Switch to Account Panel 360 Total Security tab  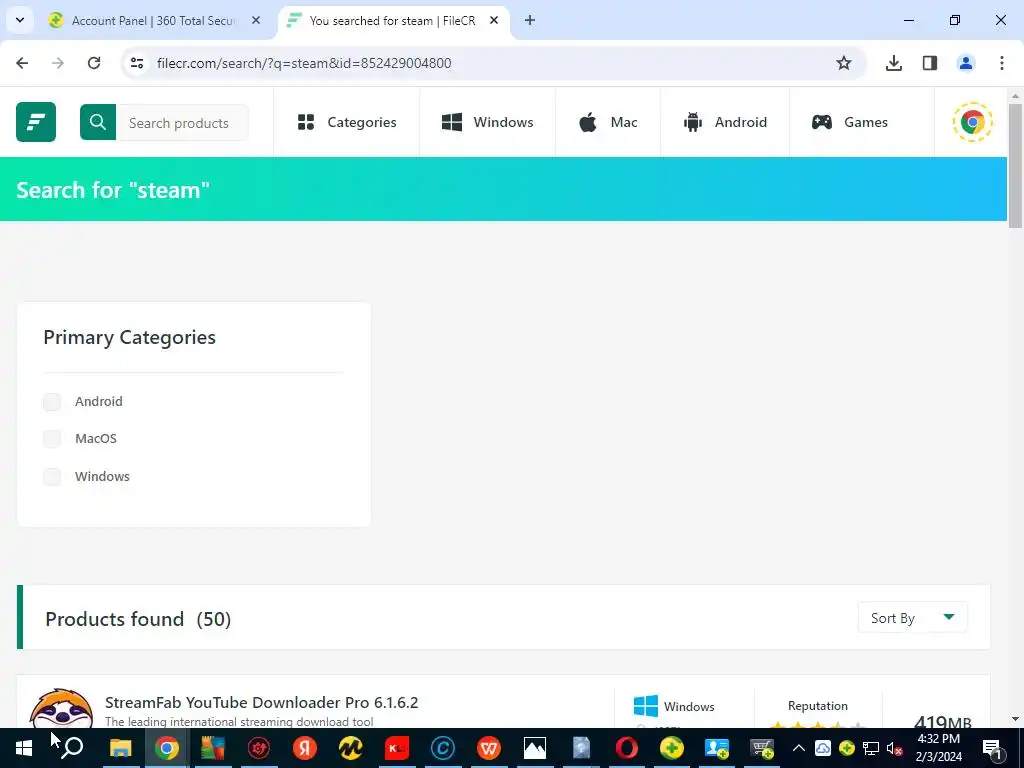click(153, 21)
